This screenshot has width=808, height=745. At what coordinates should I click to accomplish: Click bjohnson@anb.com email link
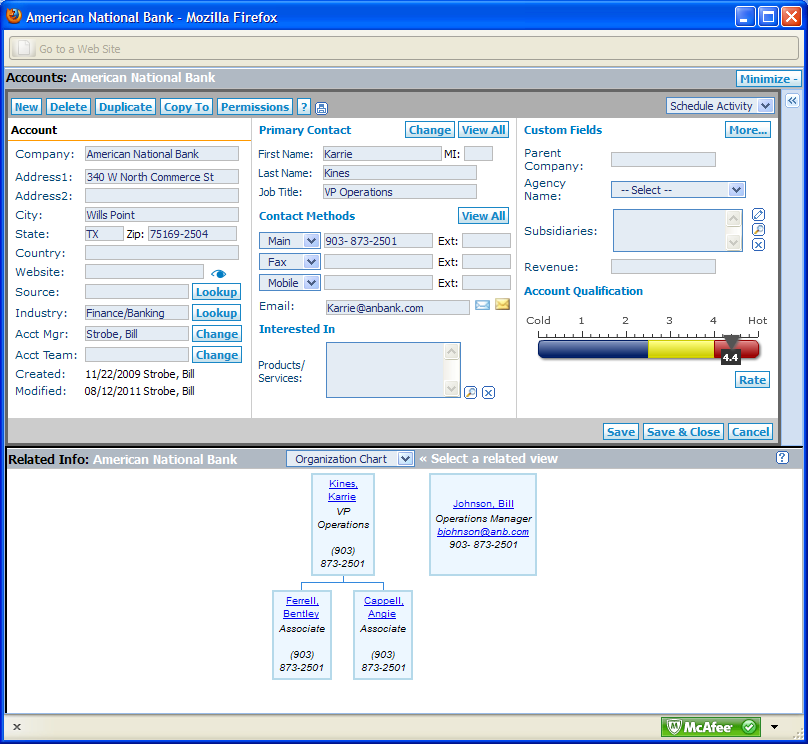pos(483,532)
